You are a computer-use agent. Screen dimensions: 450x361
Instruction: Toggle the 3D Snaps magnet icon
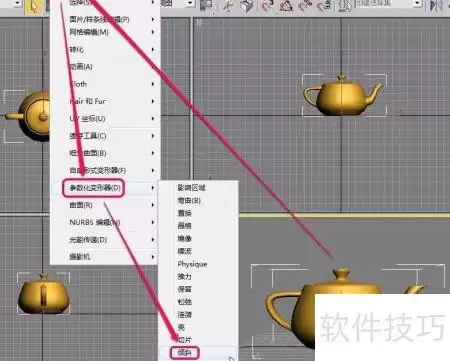pyautogui.click(x=268, y=6)
